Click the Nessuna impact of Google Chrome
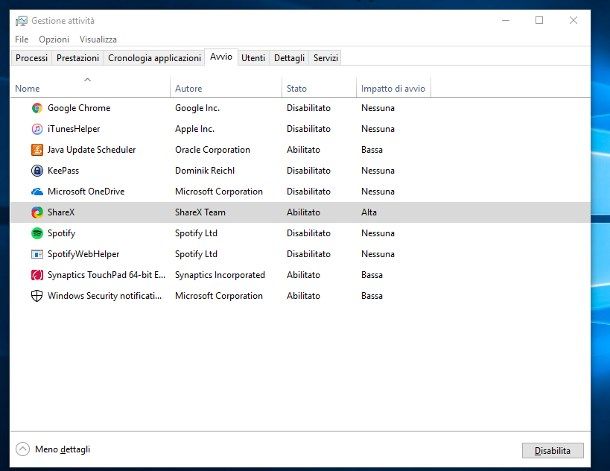 (x=378, y=108)
